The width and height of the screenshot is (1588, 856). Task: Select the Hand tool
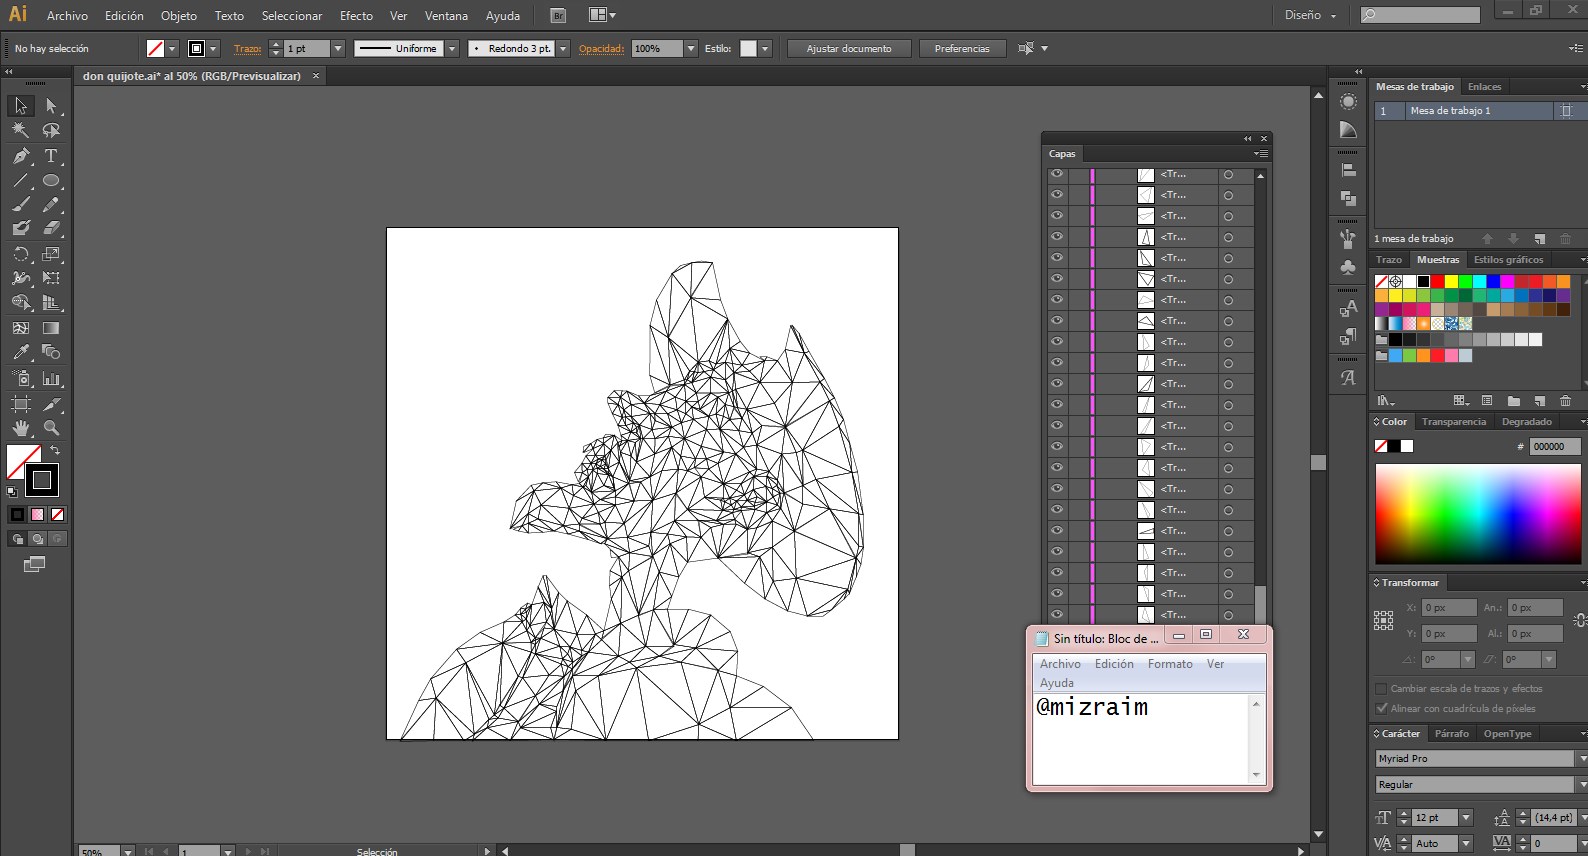(x=20, y=428)
